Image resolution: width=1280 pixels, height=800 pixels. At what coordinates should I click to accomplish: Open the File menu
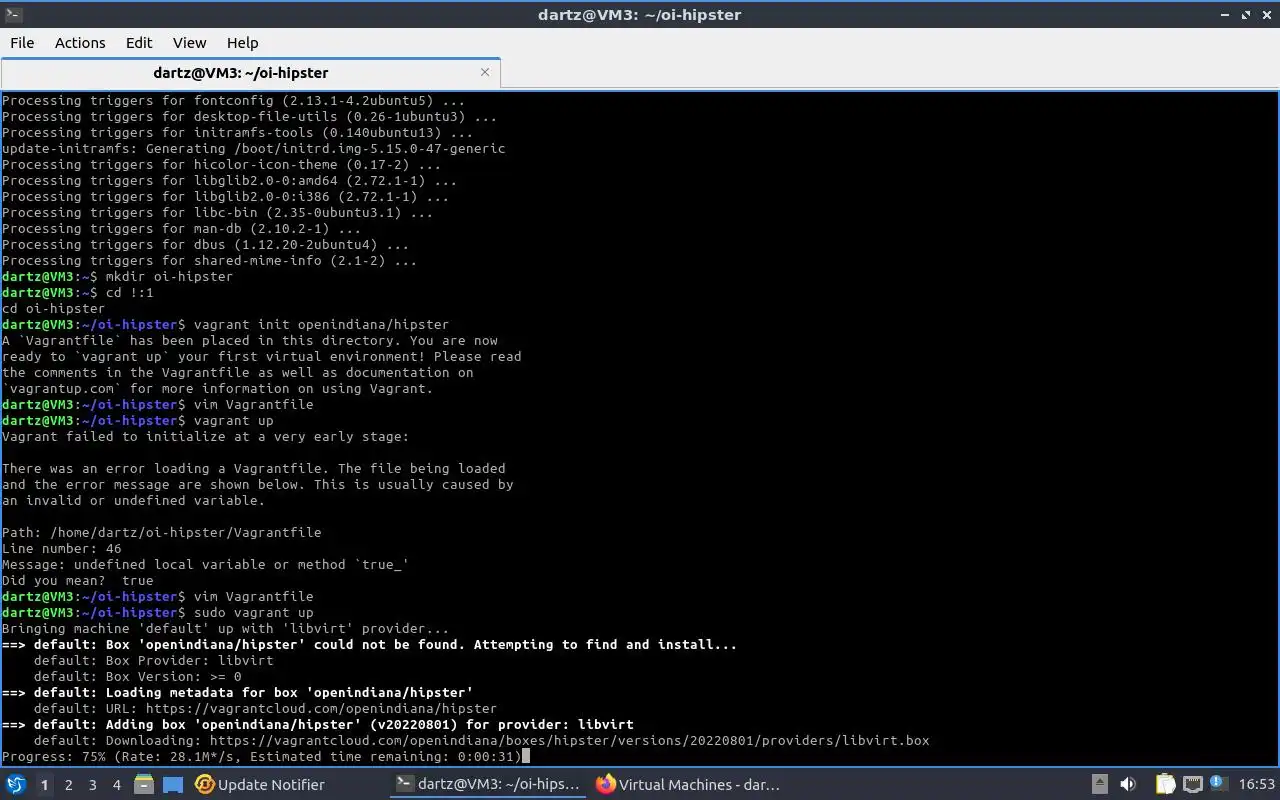point(22,43)
